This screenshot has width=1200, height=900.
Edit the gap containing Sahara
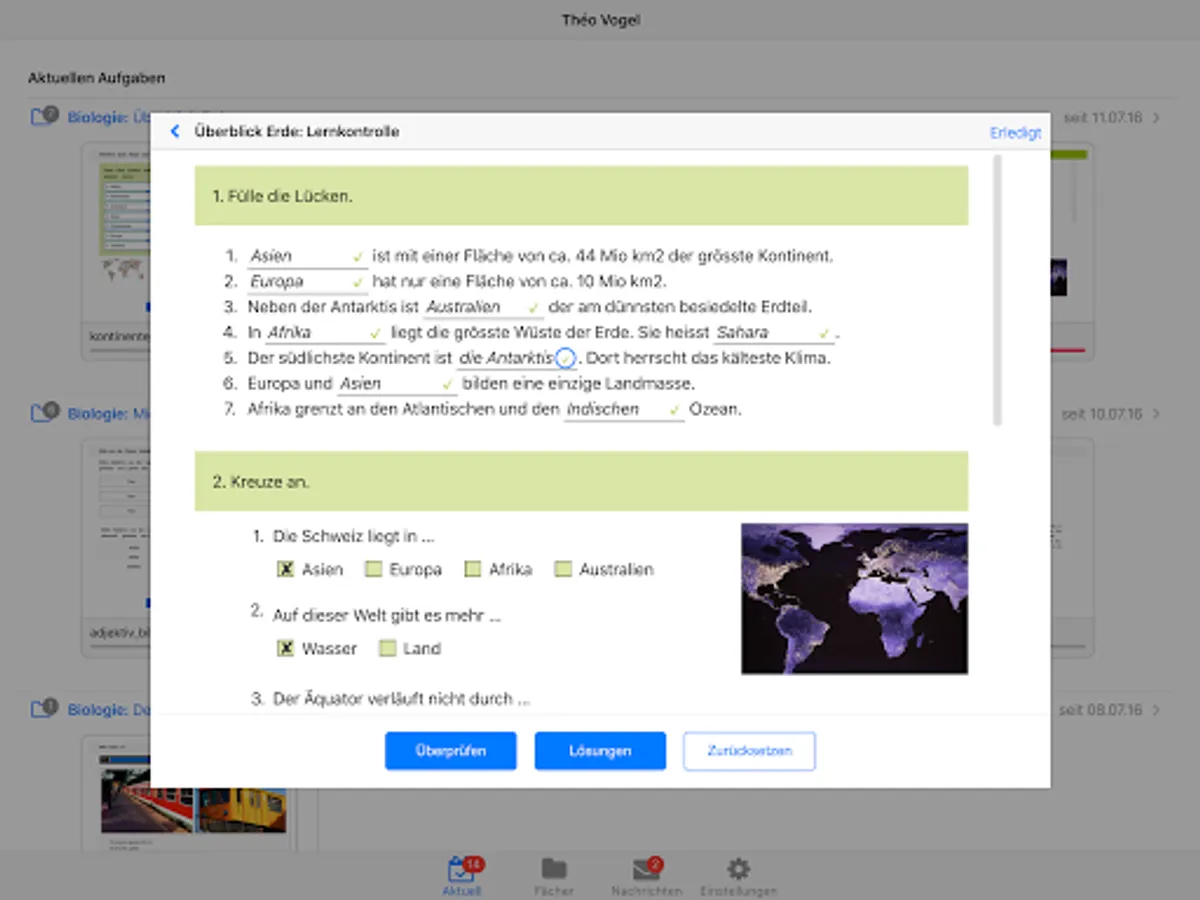[774, 333]
